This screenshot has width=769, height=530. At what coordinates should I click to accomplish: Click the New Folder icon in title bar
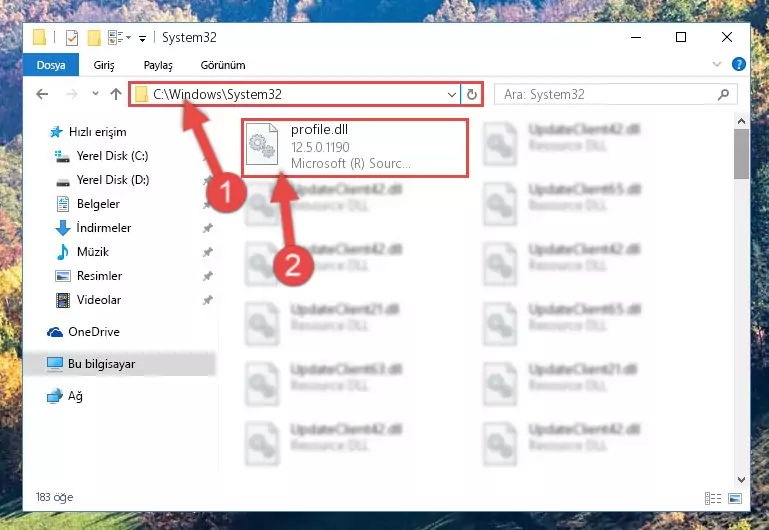(94, 37)
